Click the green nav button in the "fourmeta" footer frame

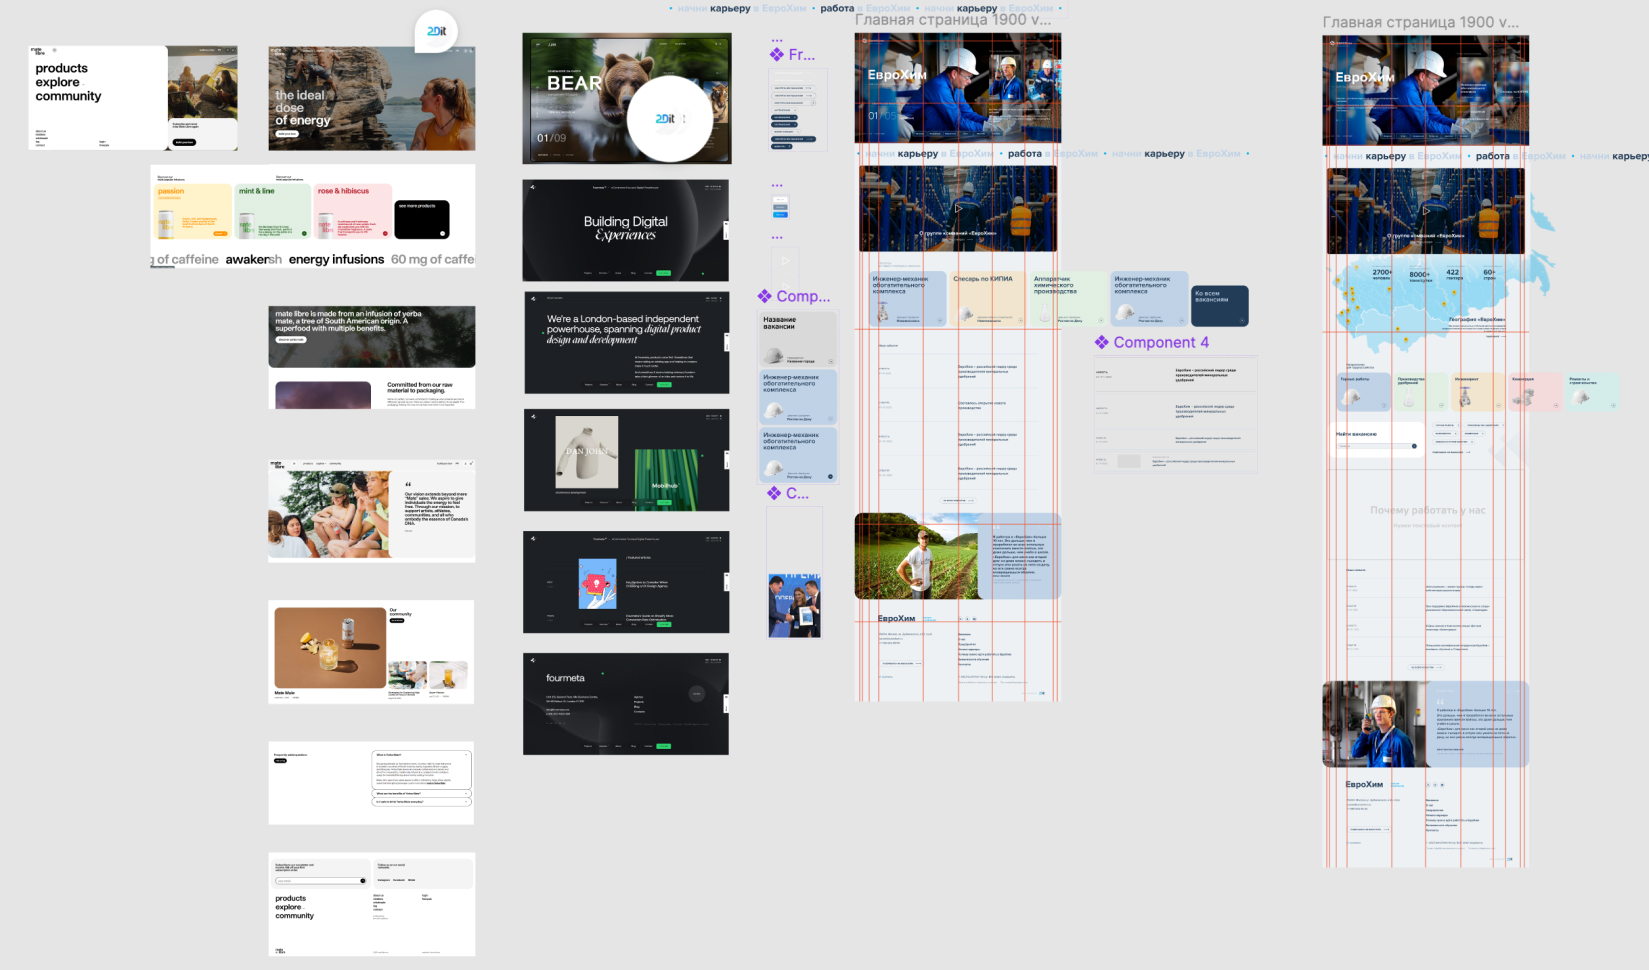point(663,746)
